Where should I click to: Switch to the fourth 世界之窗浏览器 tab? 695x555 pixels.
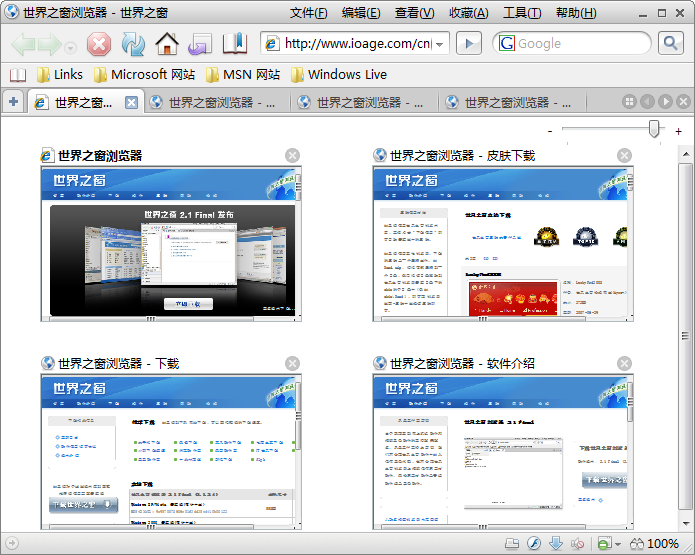(514, 103)
